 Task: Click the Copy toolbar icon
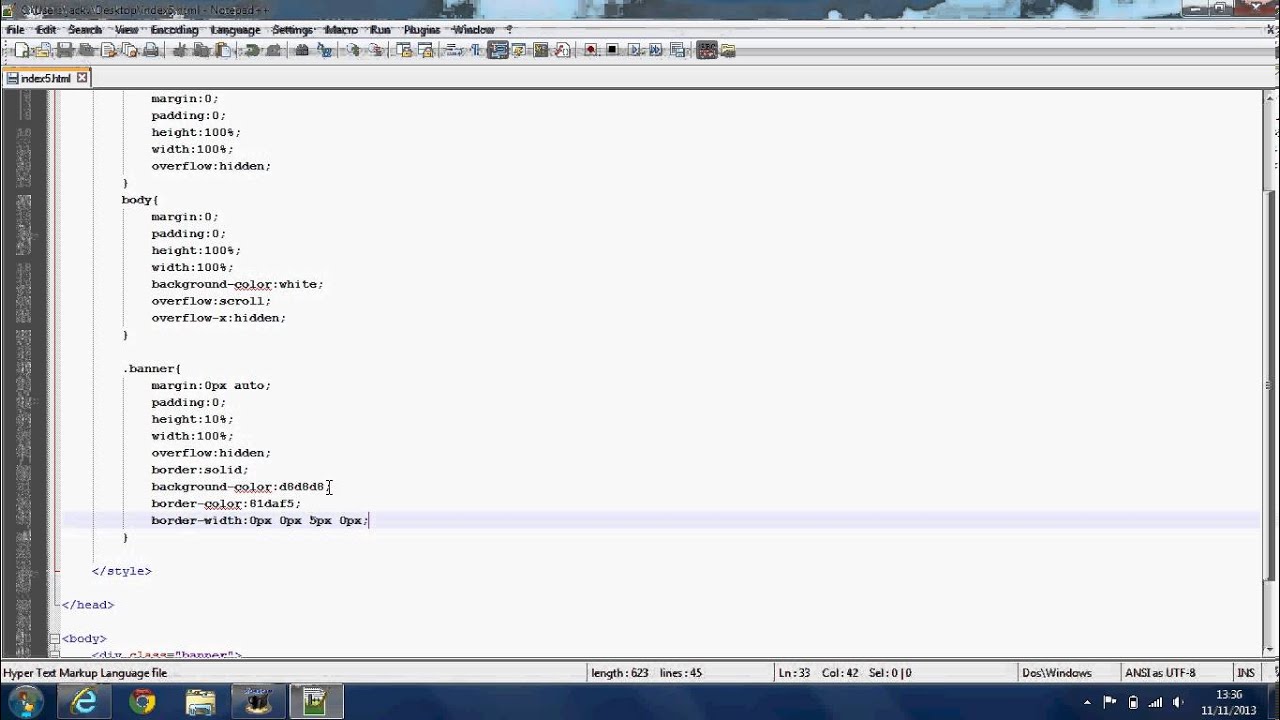[202, 50]
